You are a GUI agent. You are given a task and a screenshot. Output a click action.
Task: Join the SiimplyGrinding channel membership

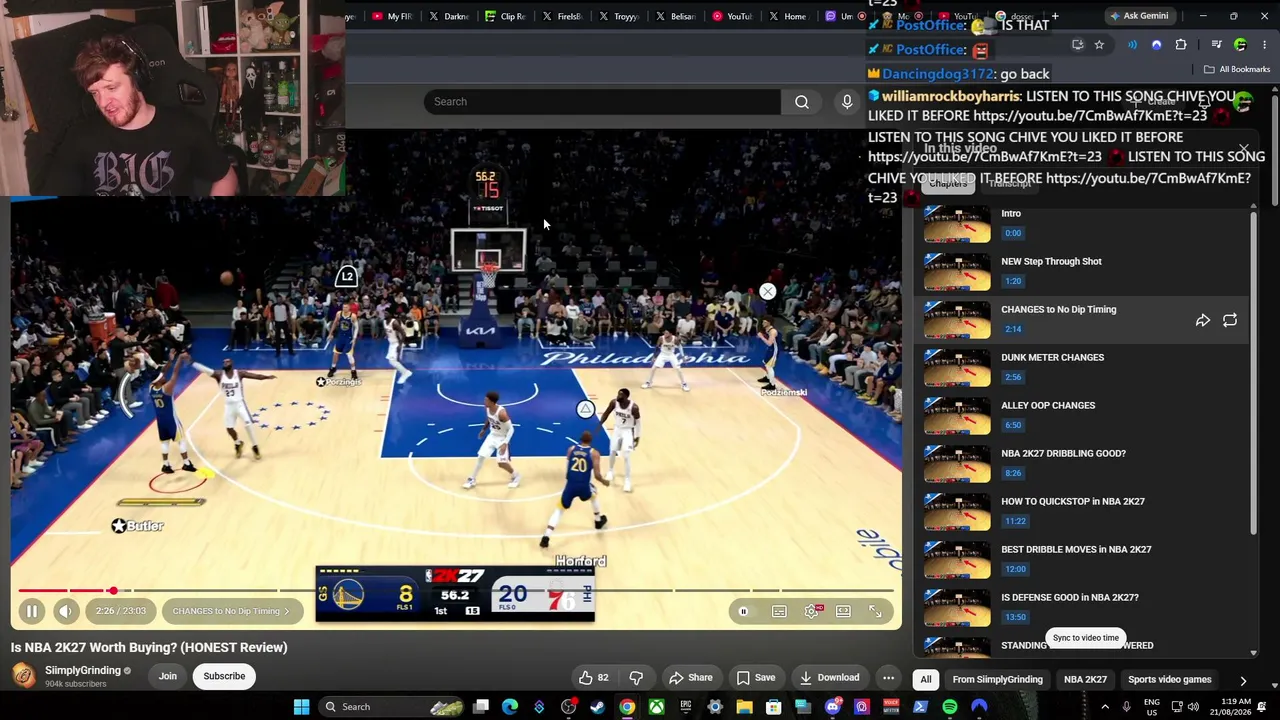click(167, 676)
